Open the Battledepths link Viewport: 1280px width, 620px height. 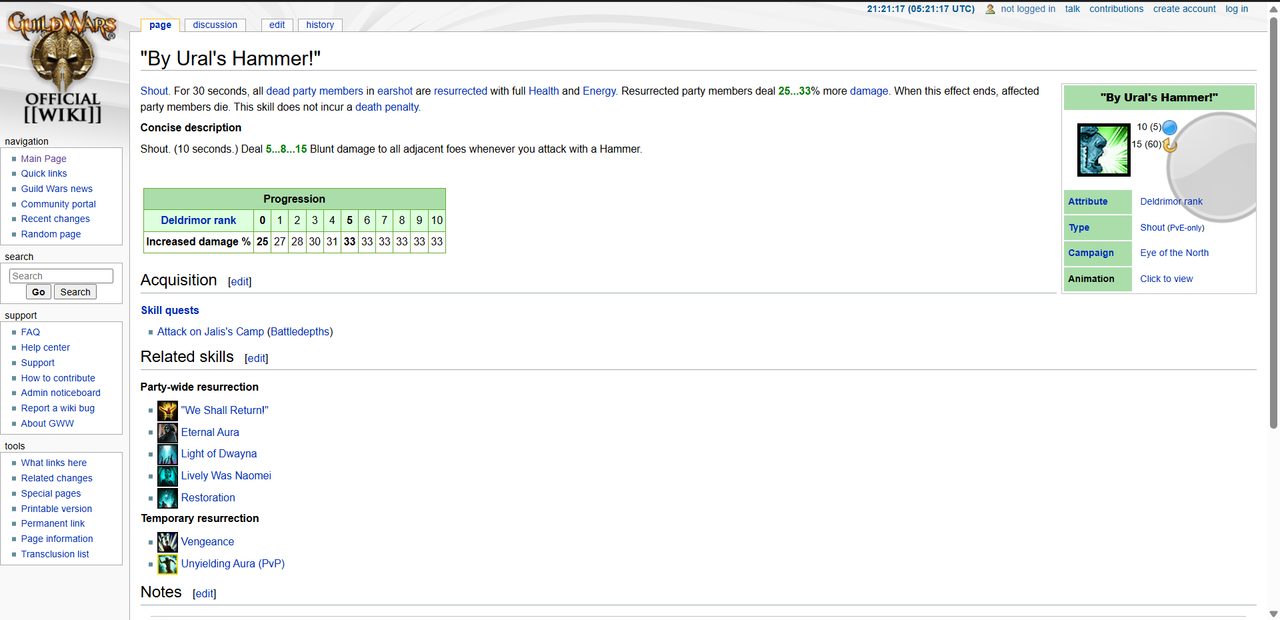coord(300,332)
